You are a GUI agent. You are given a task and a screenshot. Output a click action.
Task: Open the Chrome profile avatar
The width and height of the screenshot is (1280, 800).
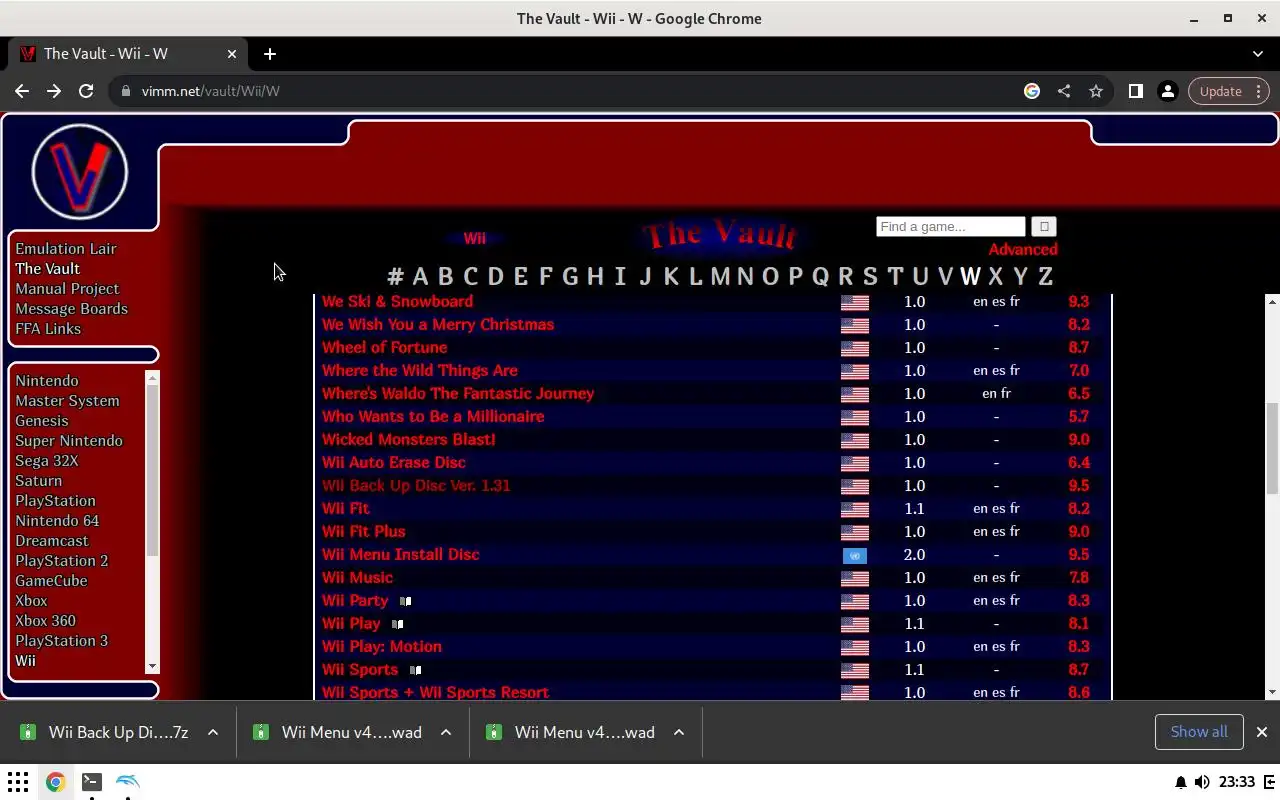point(1167,91)
